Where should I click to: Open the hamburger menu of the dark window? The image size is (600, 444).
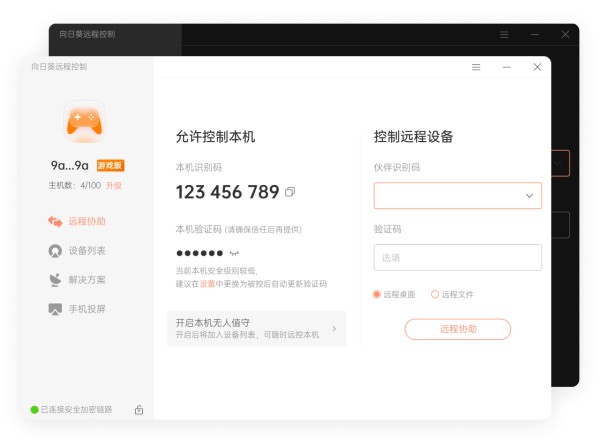pyautogui.click(x=504, y=35)
